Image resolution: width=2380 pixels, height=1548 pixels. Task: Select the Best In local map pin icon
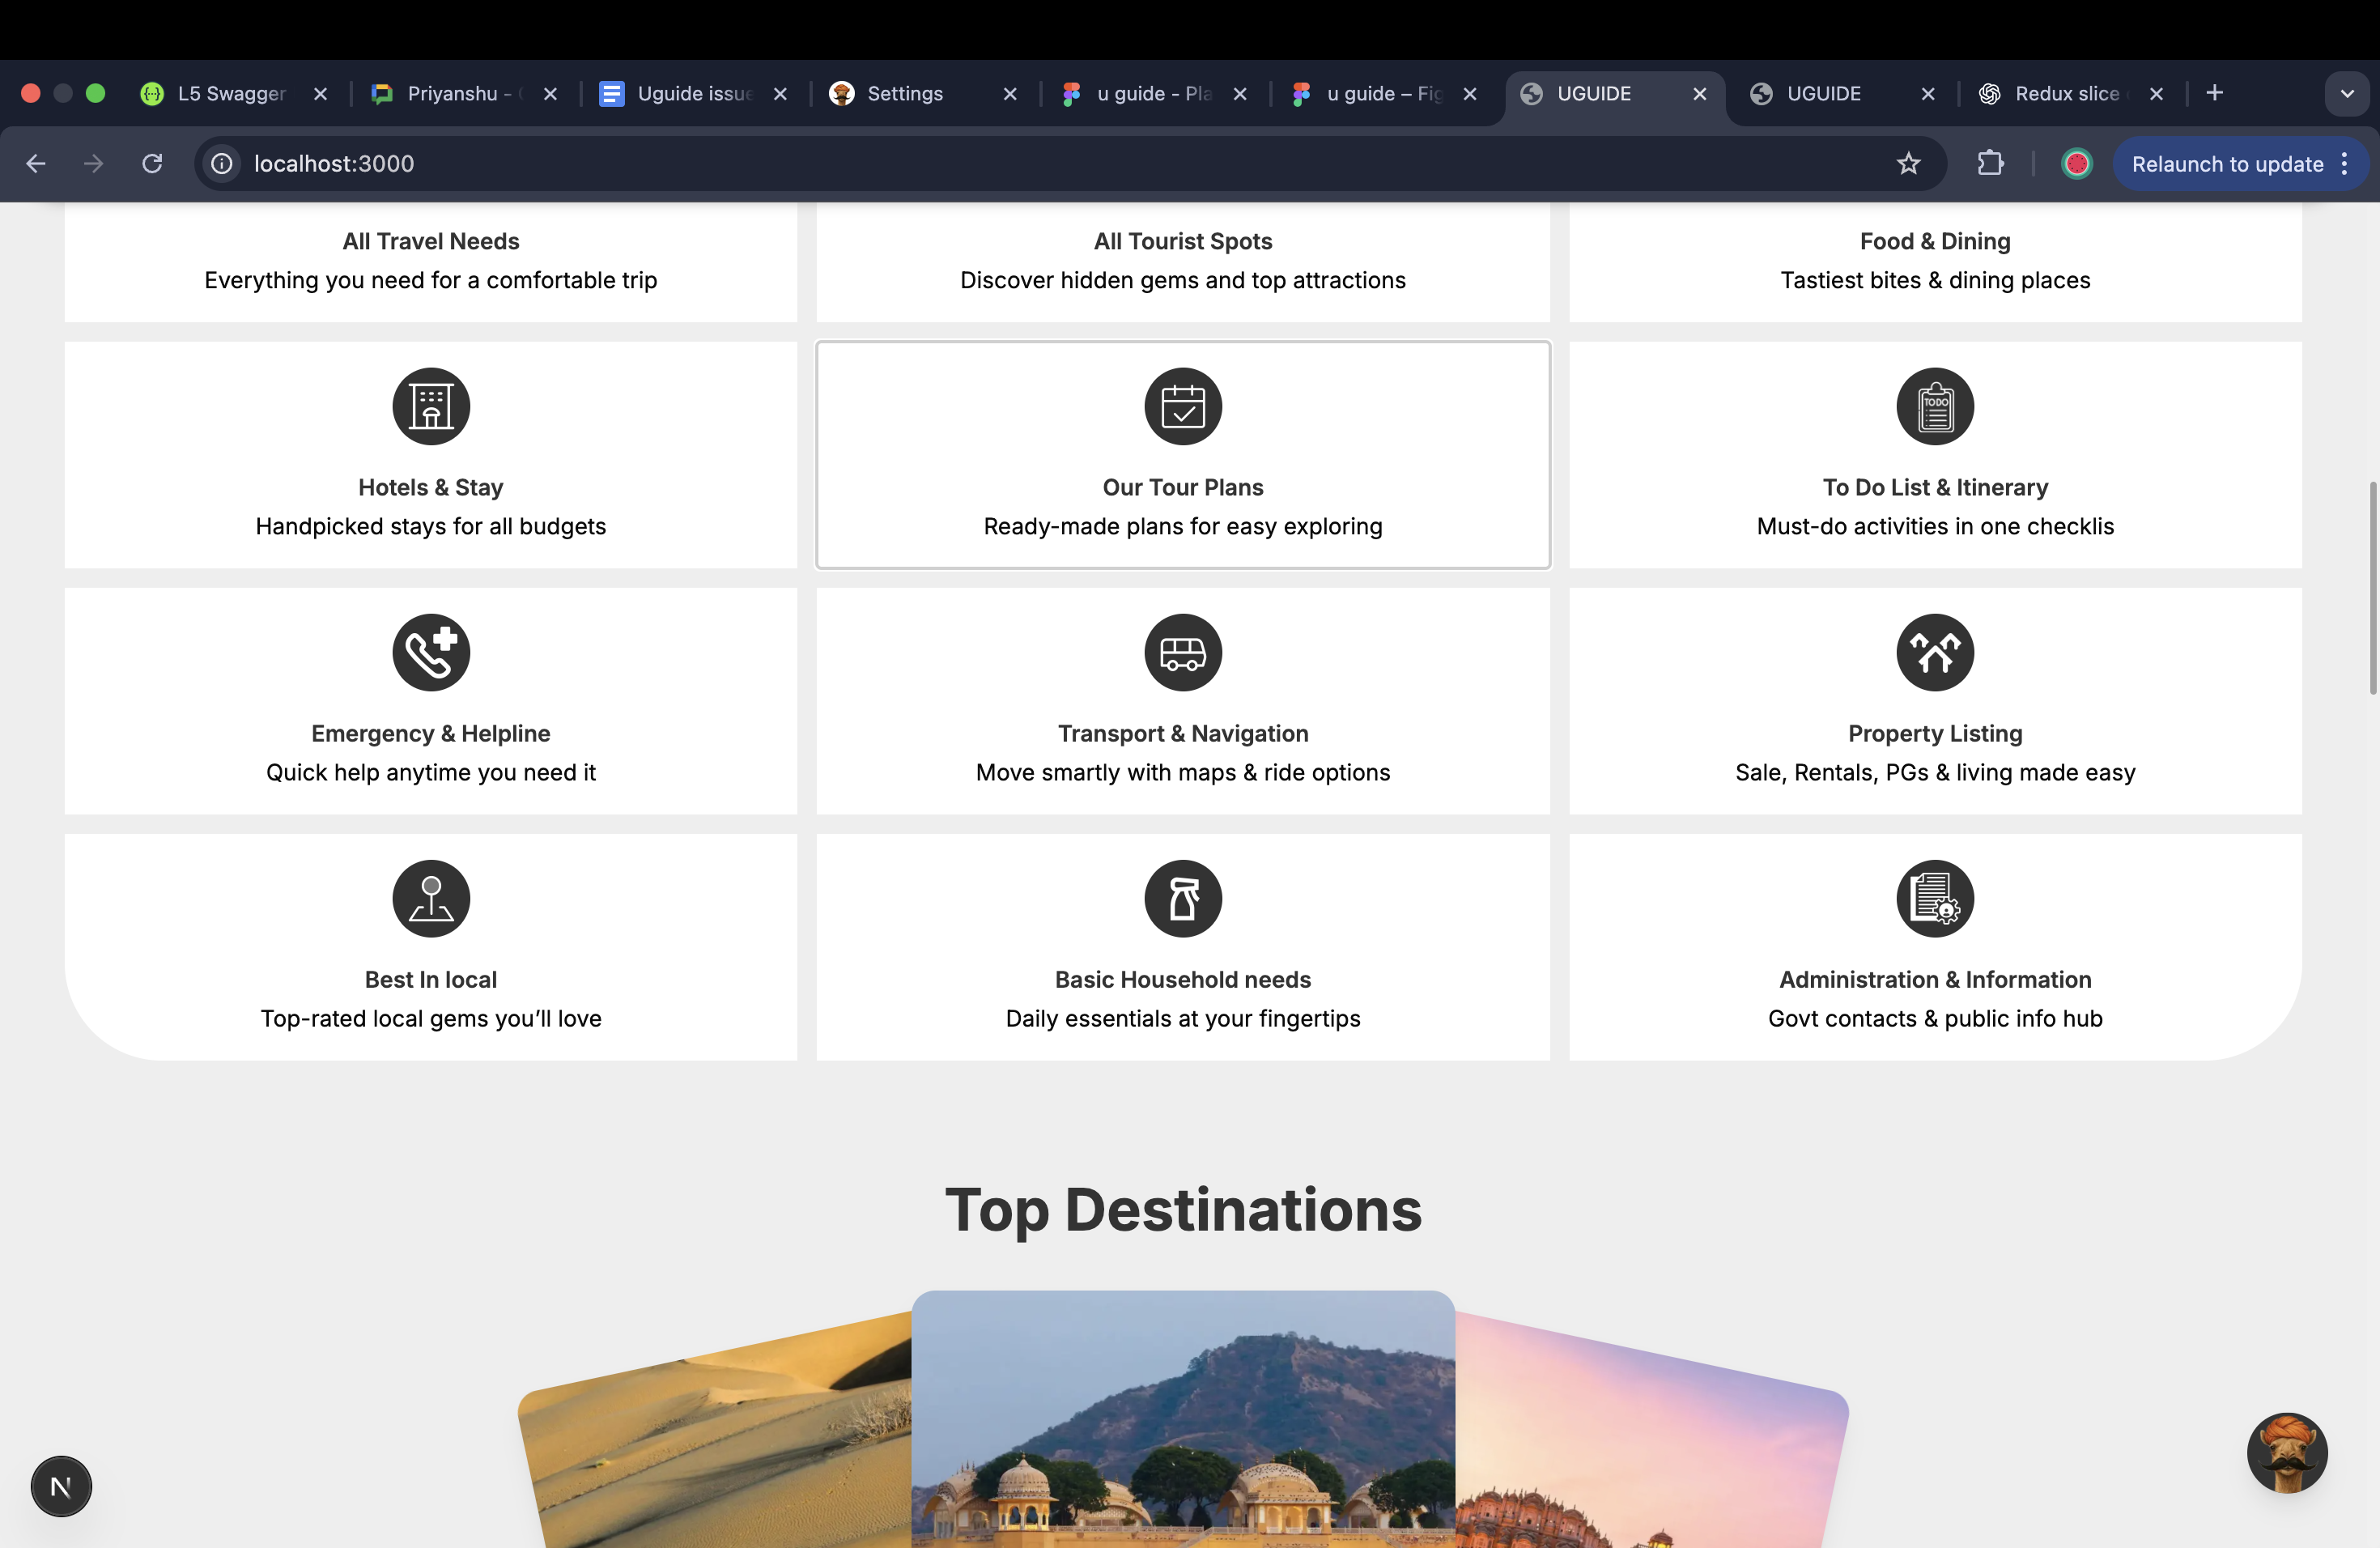pos(431,898)
